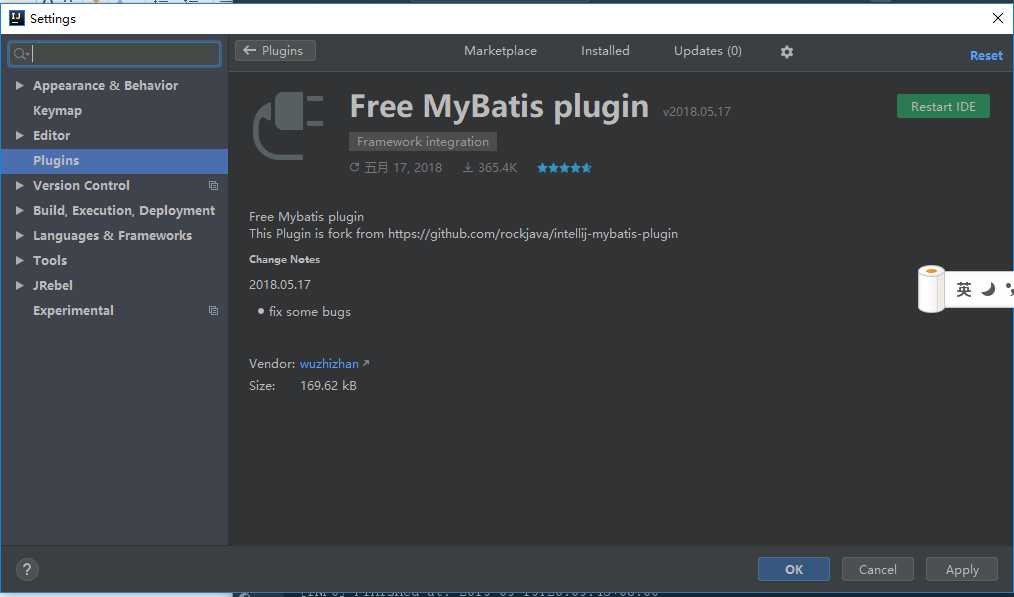
Task: Click the v2018.05.17 version label
Action: point(696,111)
